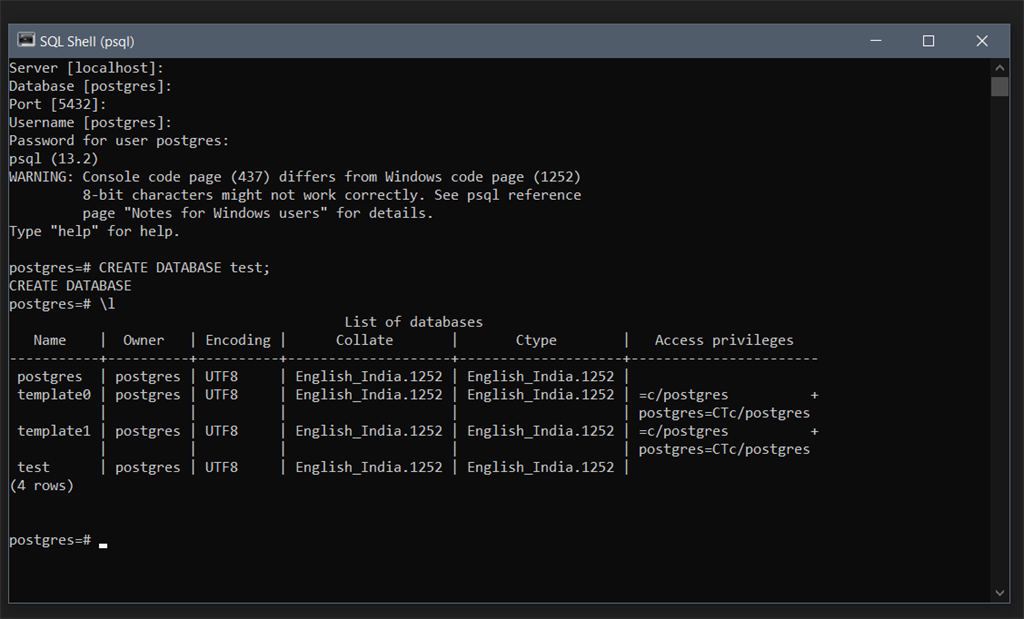Click the Encoding column header
The image size is (1024, 619).
coord(238,340)
